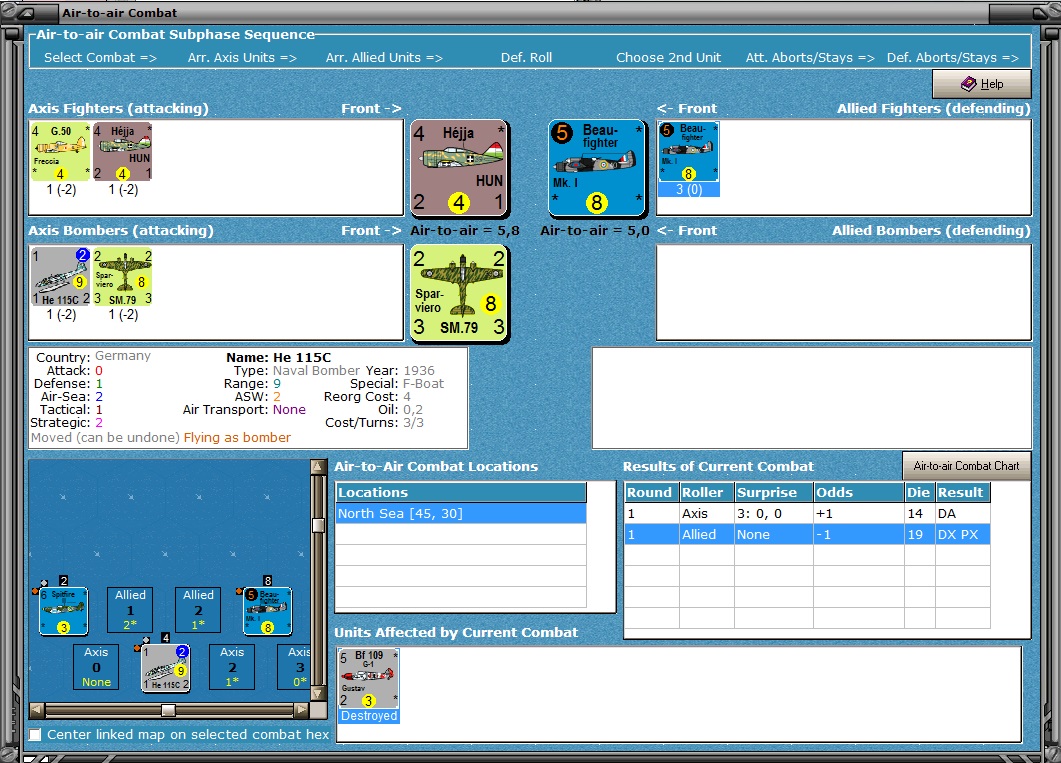The height and width of the screenshot is (763, 1061).
Task: Select the destroyed Bf 109 Gustav unit
Action: pyautogui.click(x=369, y=678)
